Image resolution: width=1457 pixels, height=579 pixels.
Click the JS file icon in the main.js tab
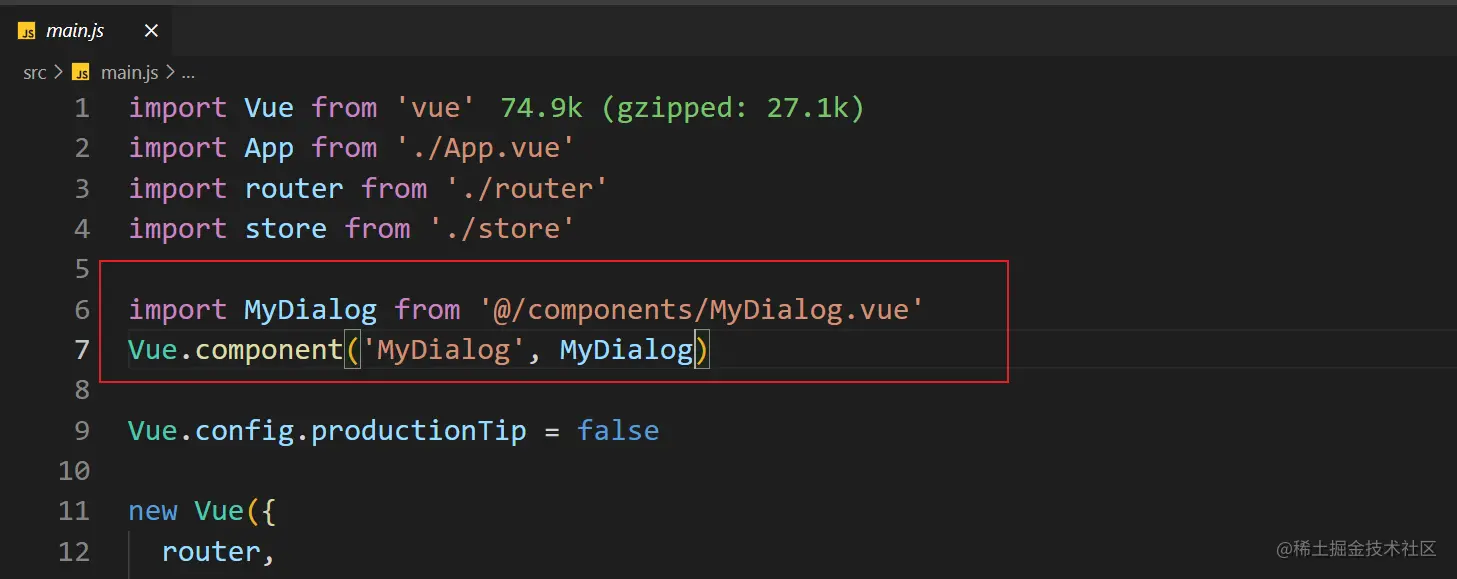pos(27,31)
